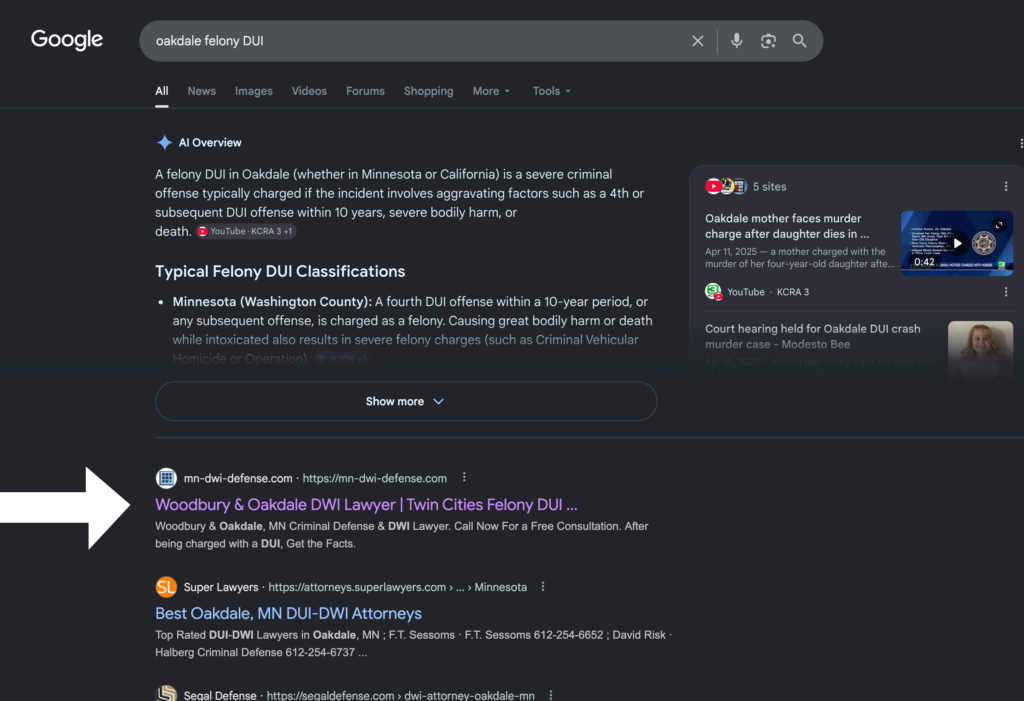Click the attorneys.superlawyers.com breadcrumb URL
This screenshot has width=1024, height=701.
(x=397, y=587)
